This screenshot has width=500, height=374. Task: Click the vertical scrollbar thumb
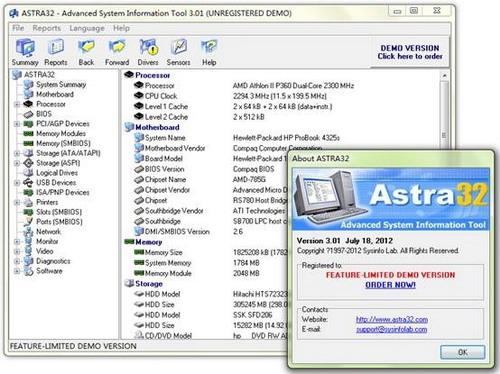(444, 135)
